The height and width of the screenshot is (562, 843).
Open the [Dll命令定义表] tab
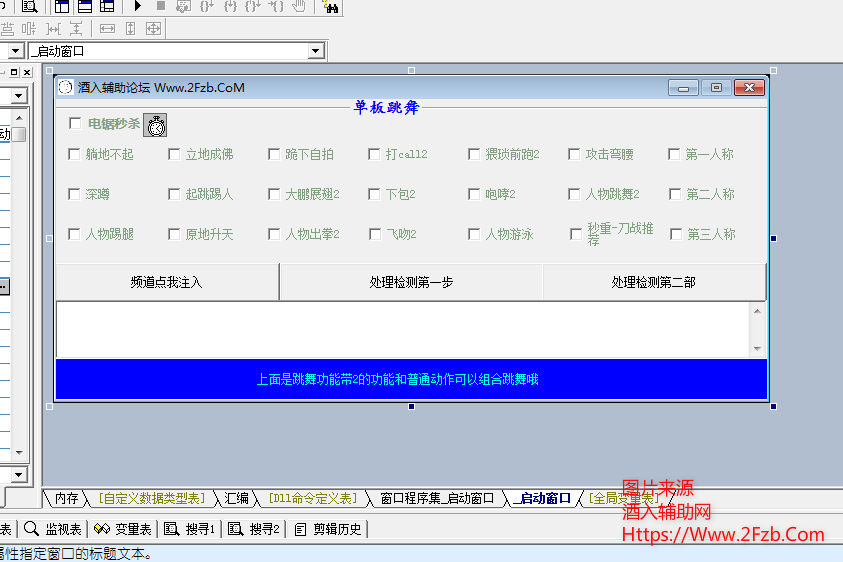tap(312, 499)
